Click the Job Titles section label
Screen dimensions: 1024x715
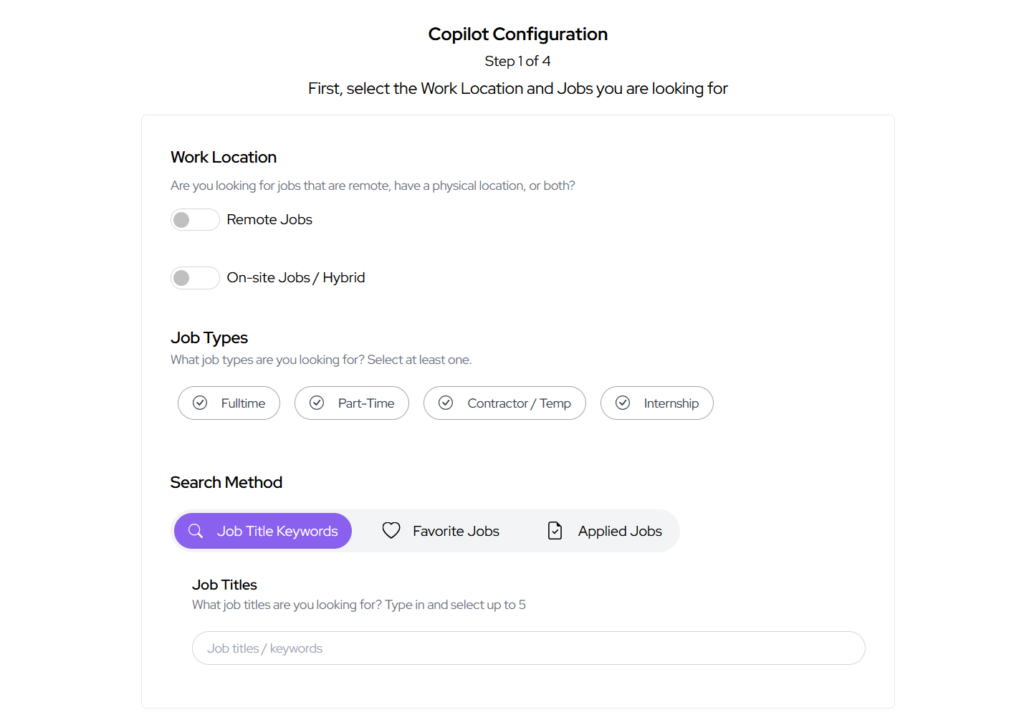[x=224, y=584]
